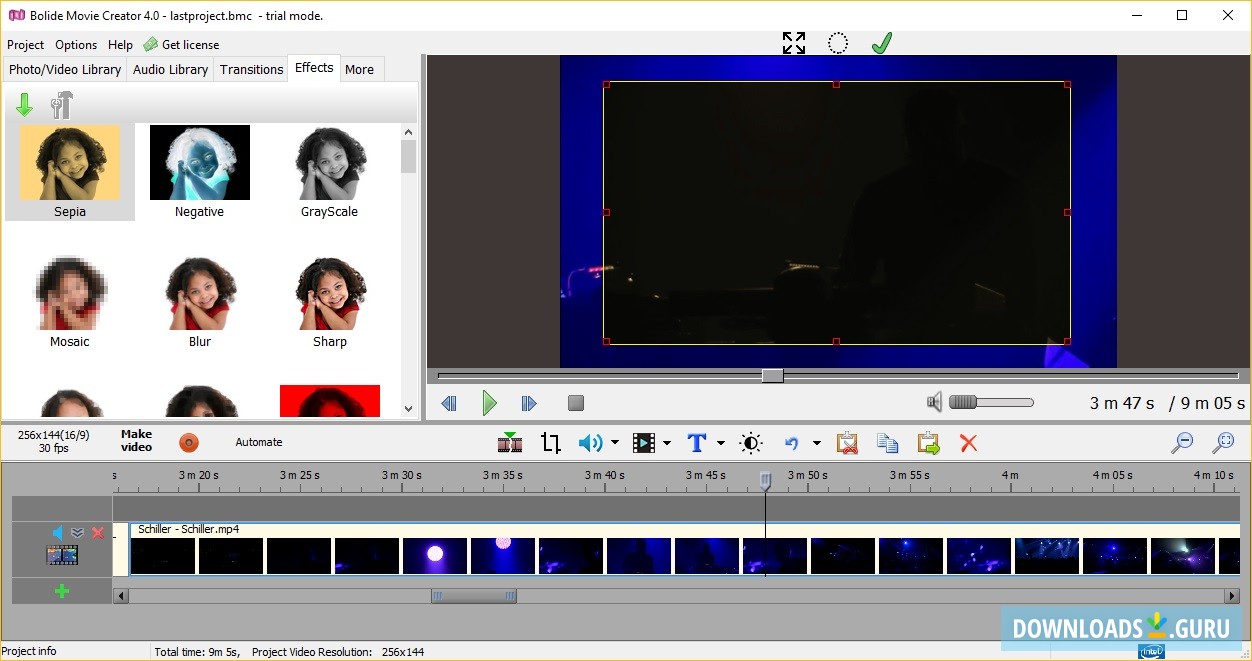
Task: Delete the selected clip with the red X
Action: coord(968,442)
